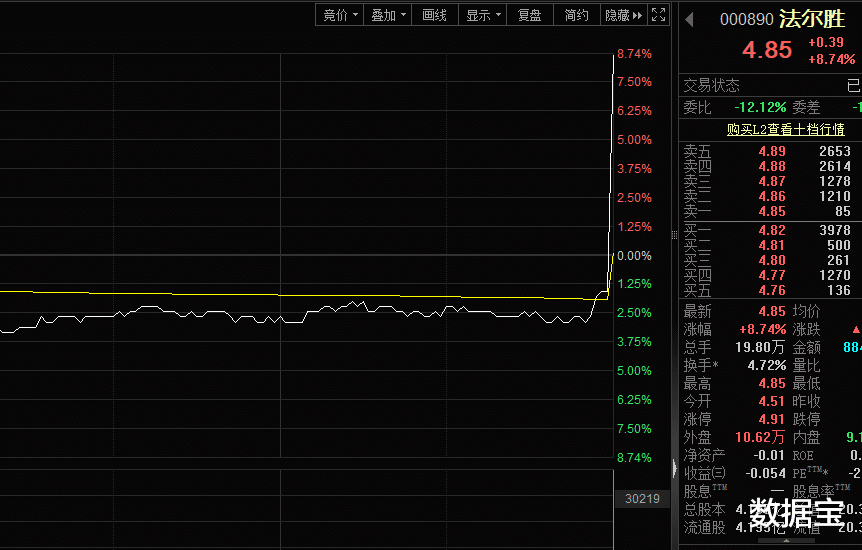Click the 隐藏 panel button
Image resolution: width=862 pixels, height=550 pixels.
[x=623, y=15]
